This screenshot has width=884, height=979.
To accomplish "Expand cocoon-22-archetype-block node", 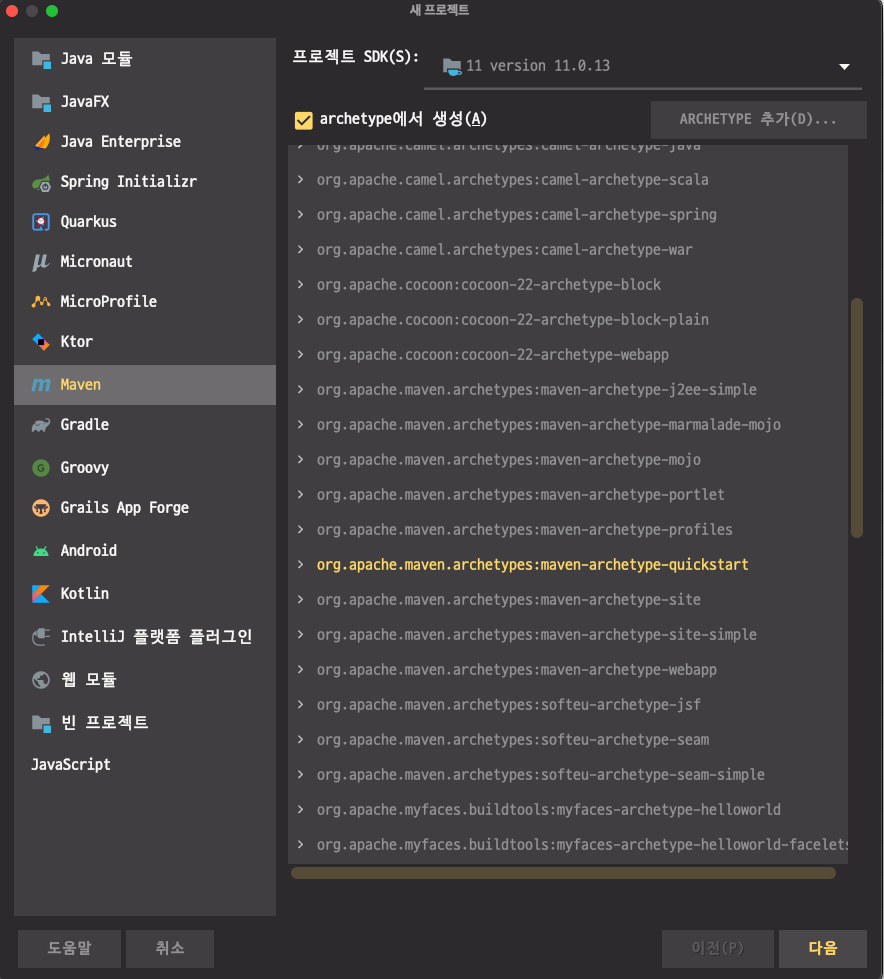I will pos(301,285).
